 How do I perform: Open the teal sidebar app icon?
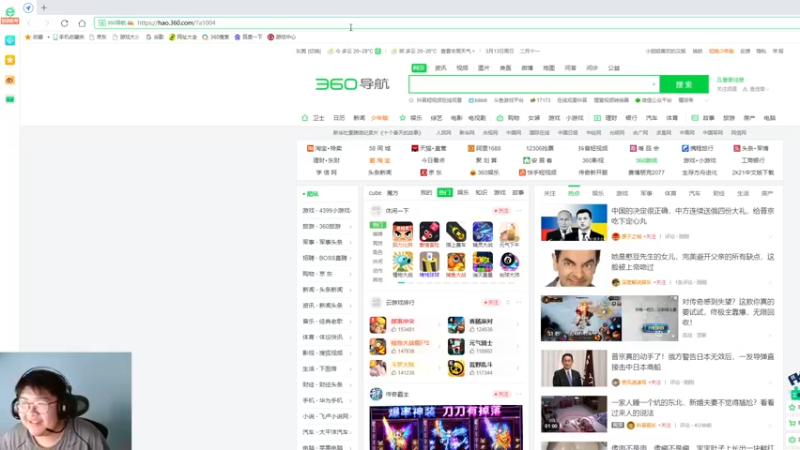(10, 40)
